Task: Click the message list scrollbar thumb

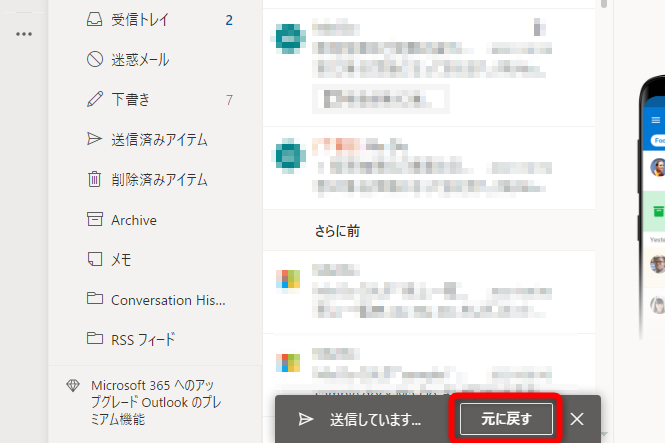Action: (604, 4)
